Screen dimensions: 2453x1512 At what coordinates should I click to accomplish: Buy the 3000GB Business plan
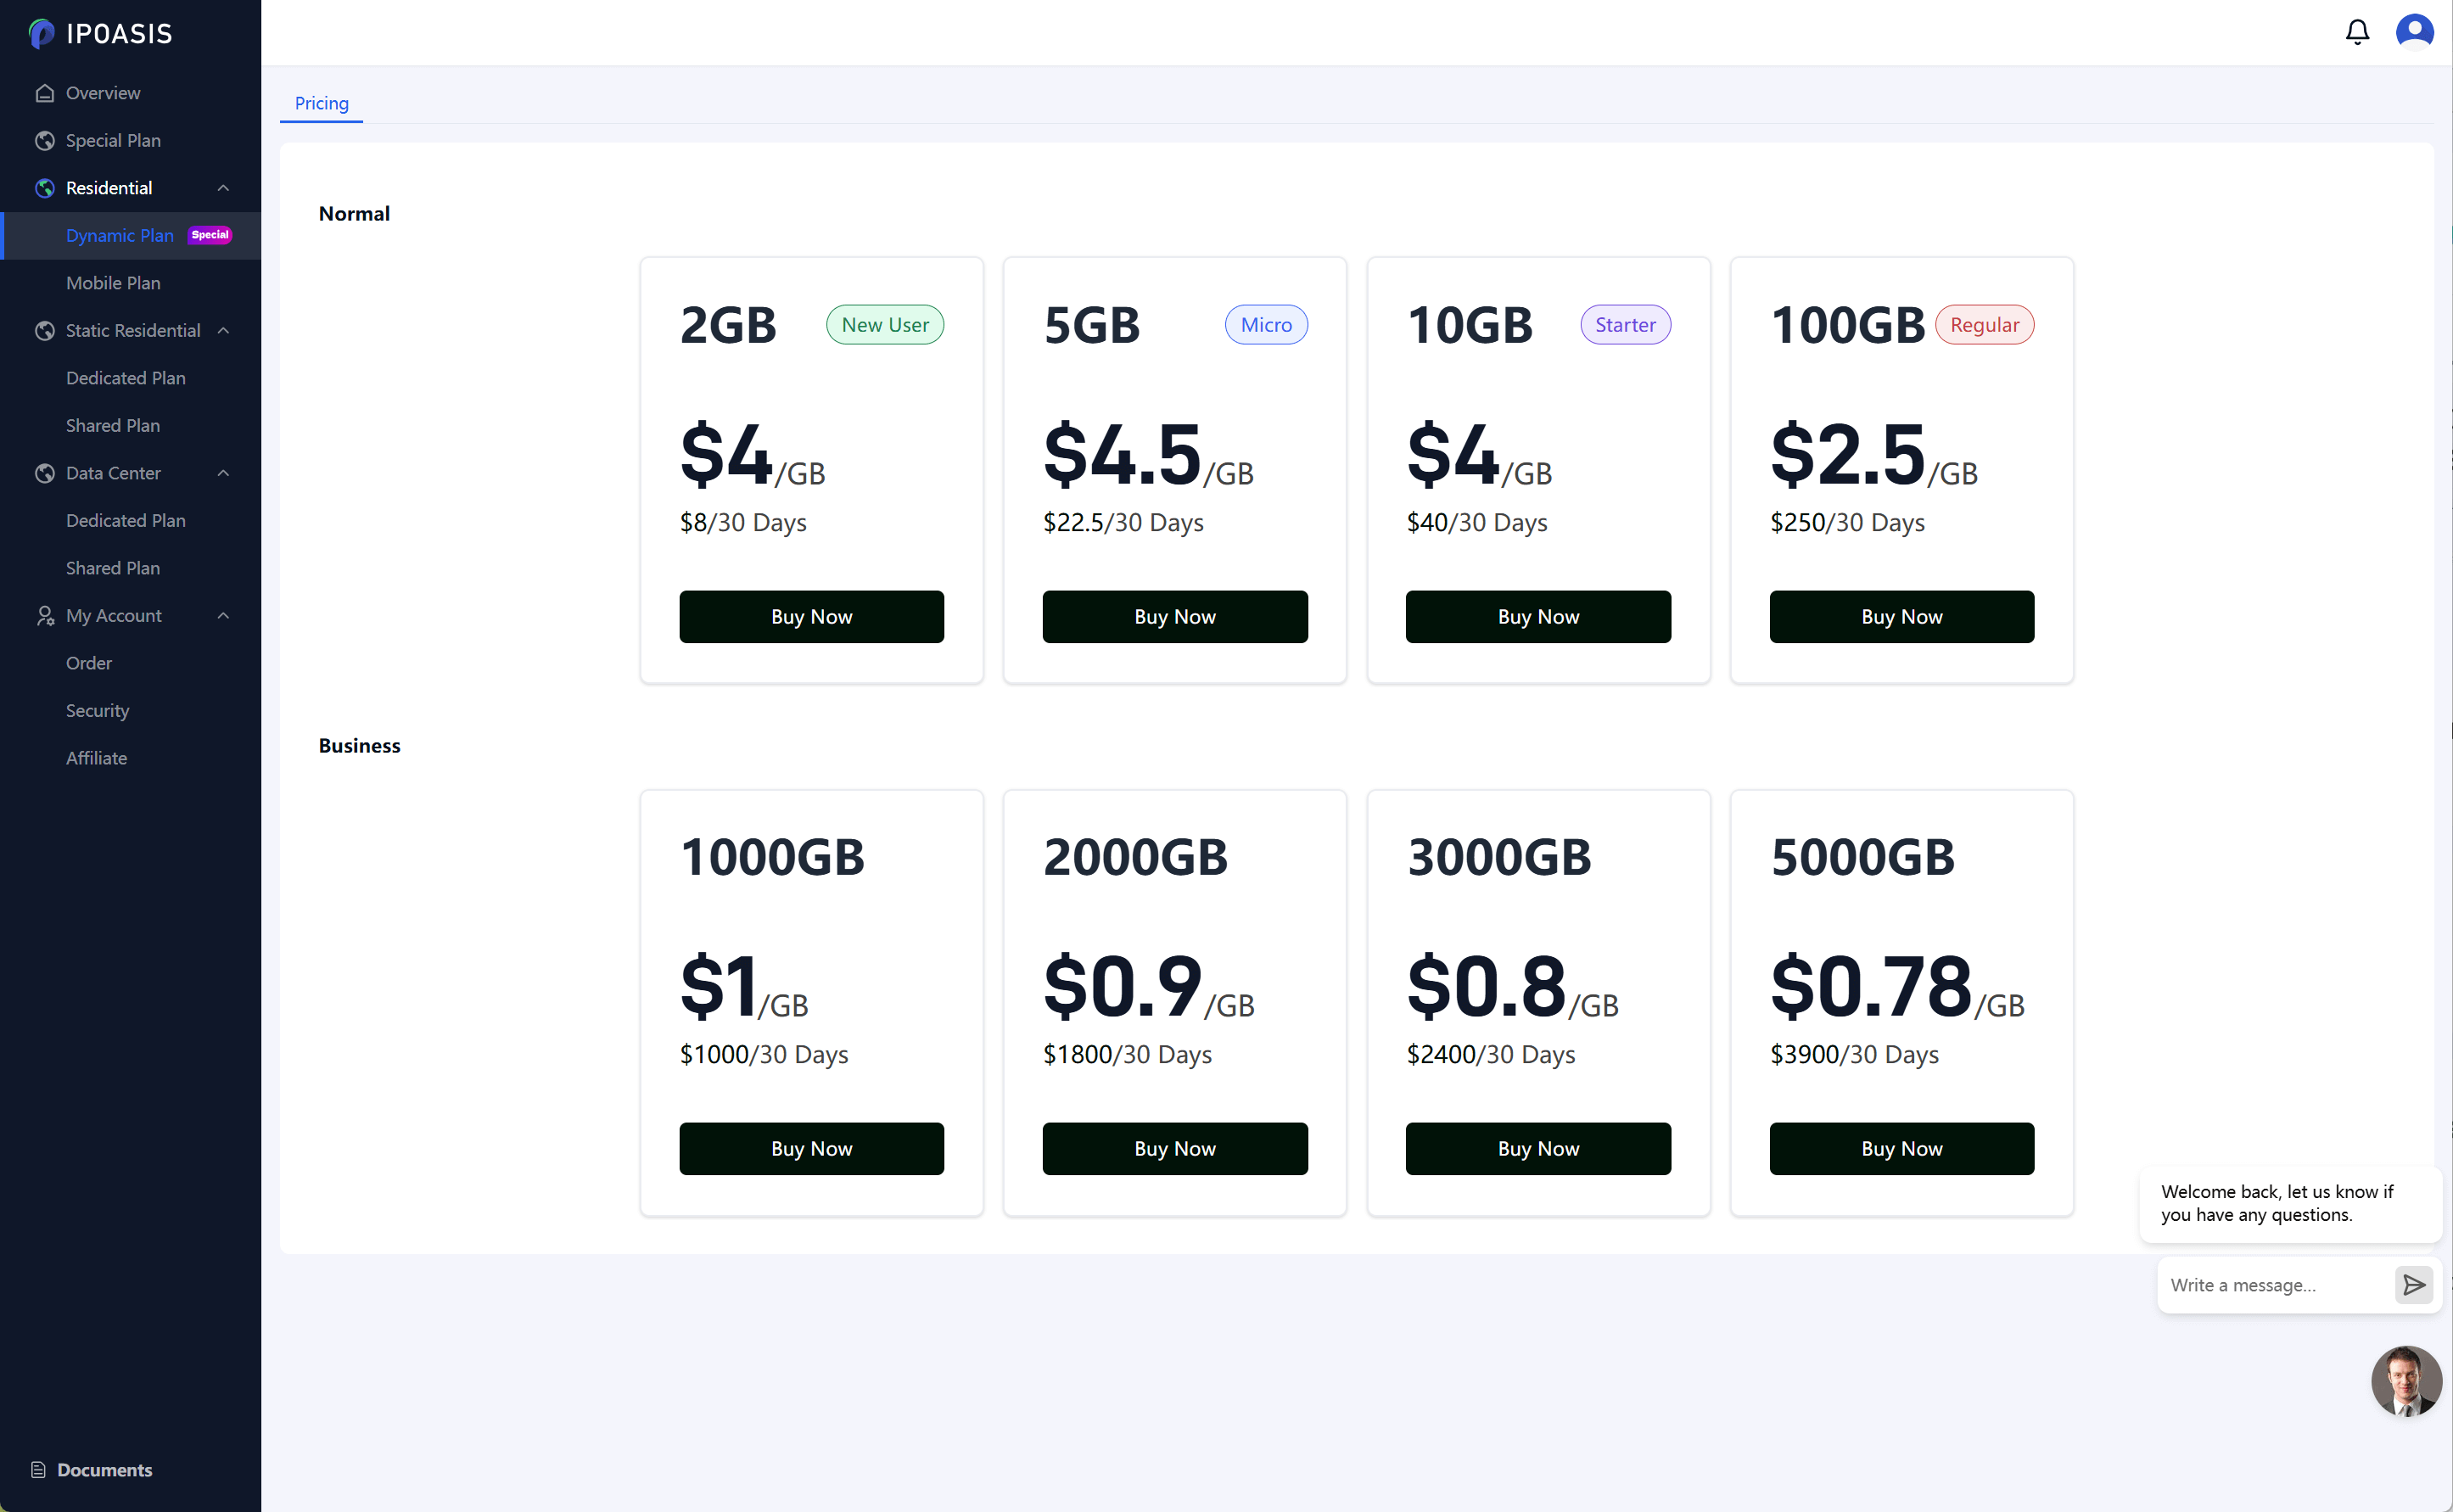1538,1149
